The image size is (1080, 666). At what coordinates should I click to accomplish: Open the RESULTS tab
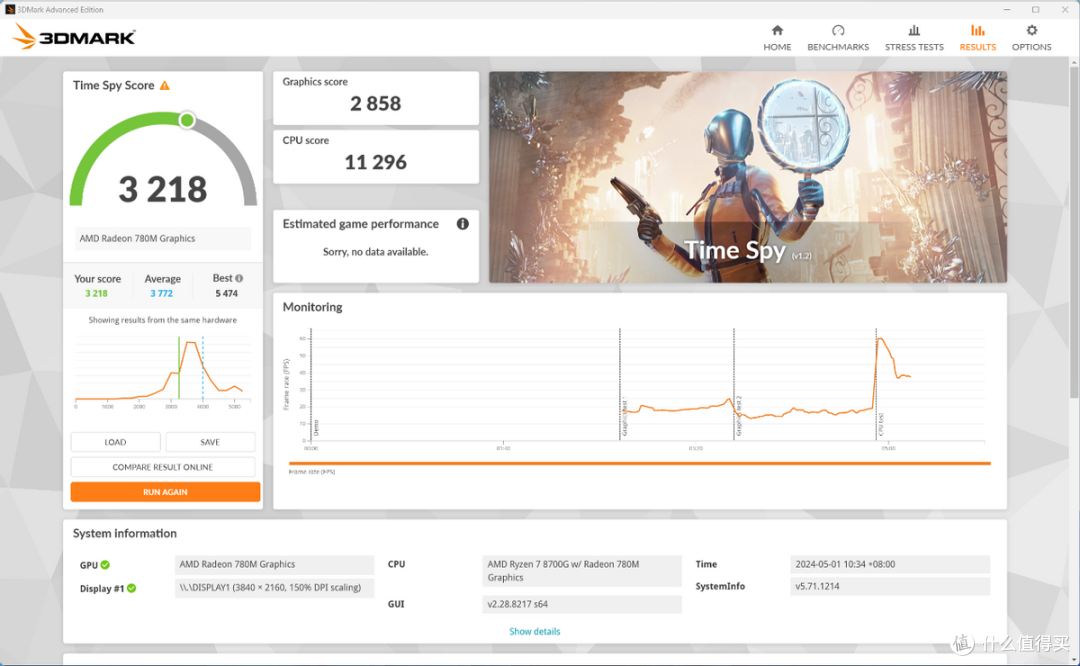[977, 38]
